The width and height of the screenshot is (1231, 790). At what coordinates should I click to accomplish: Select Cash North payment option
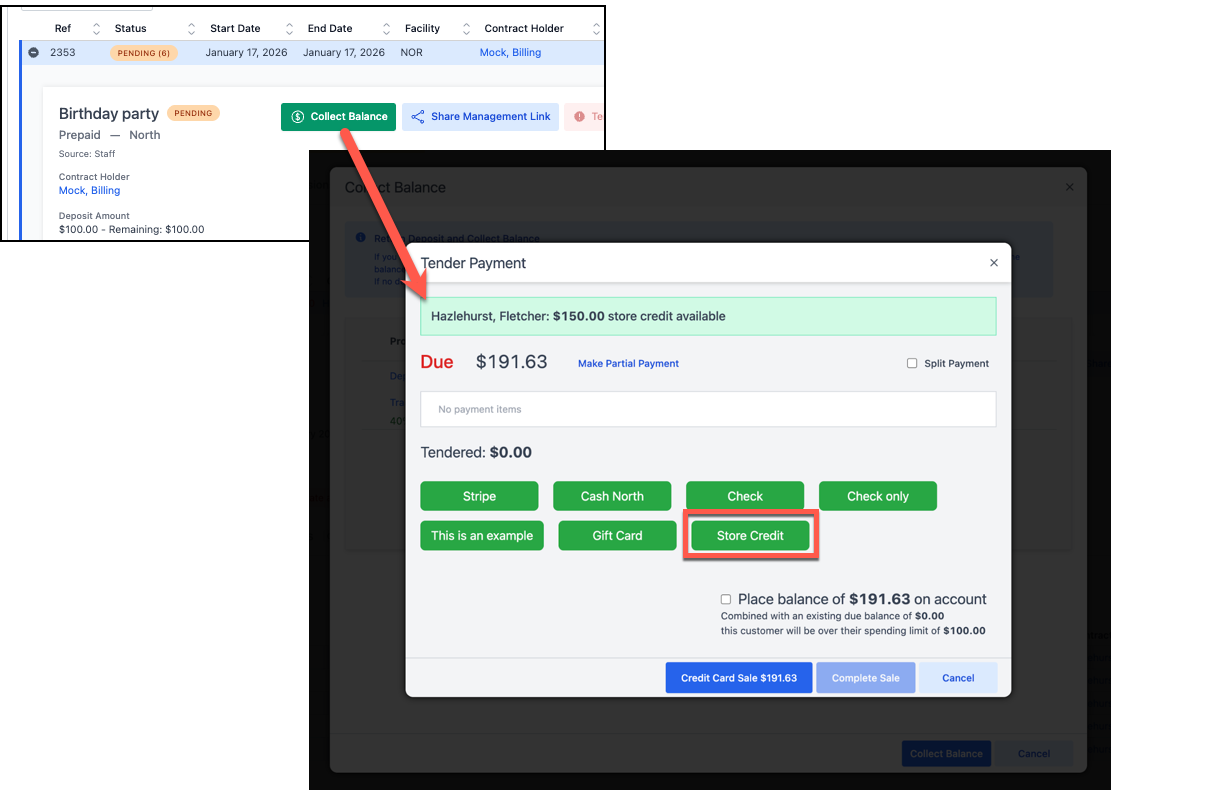pos(612,496)
